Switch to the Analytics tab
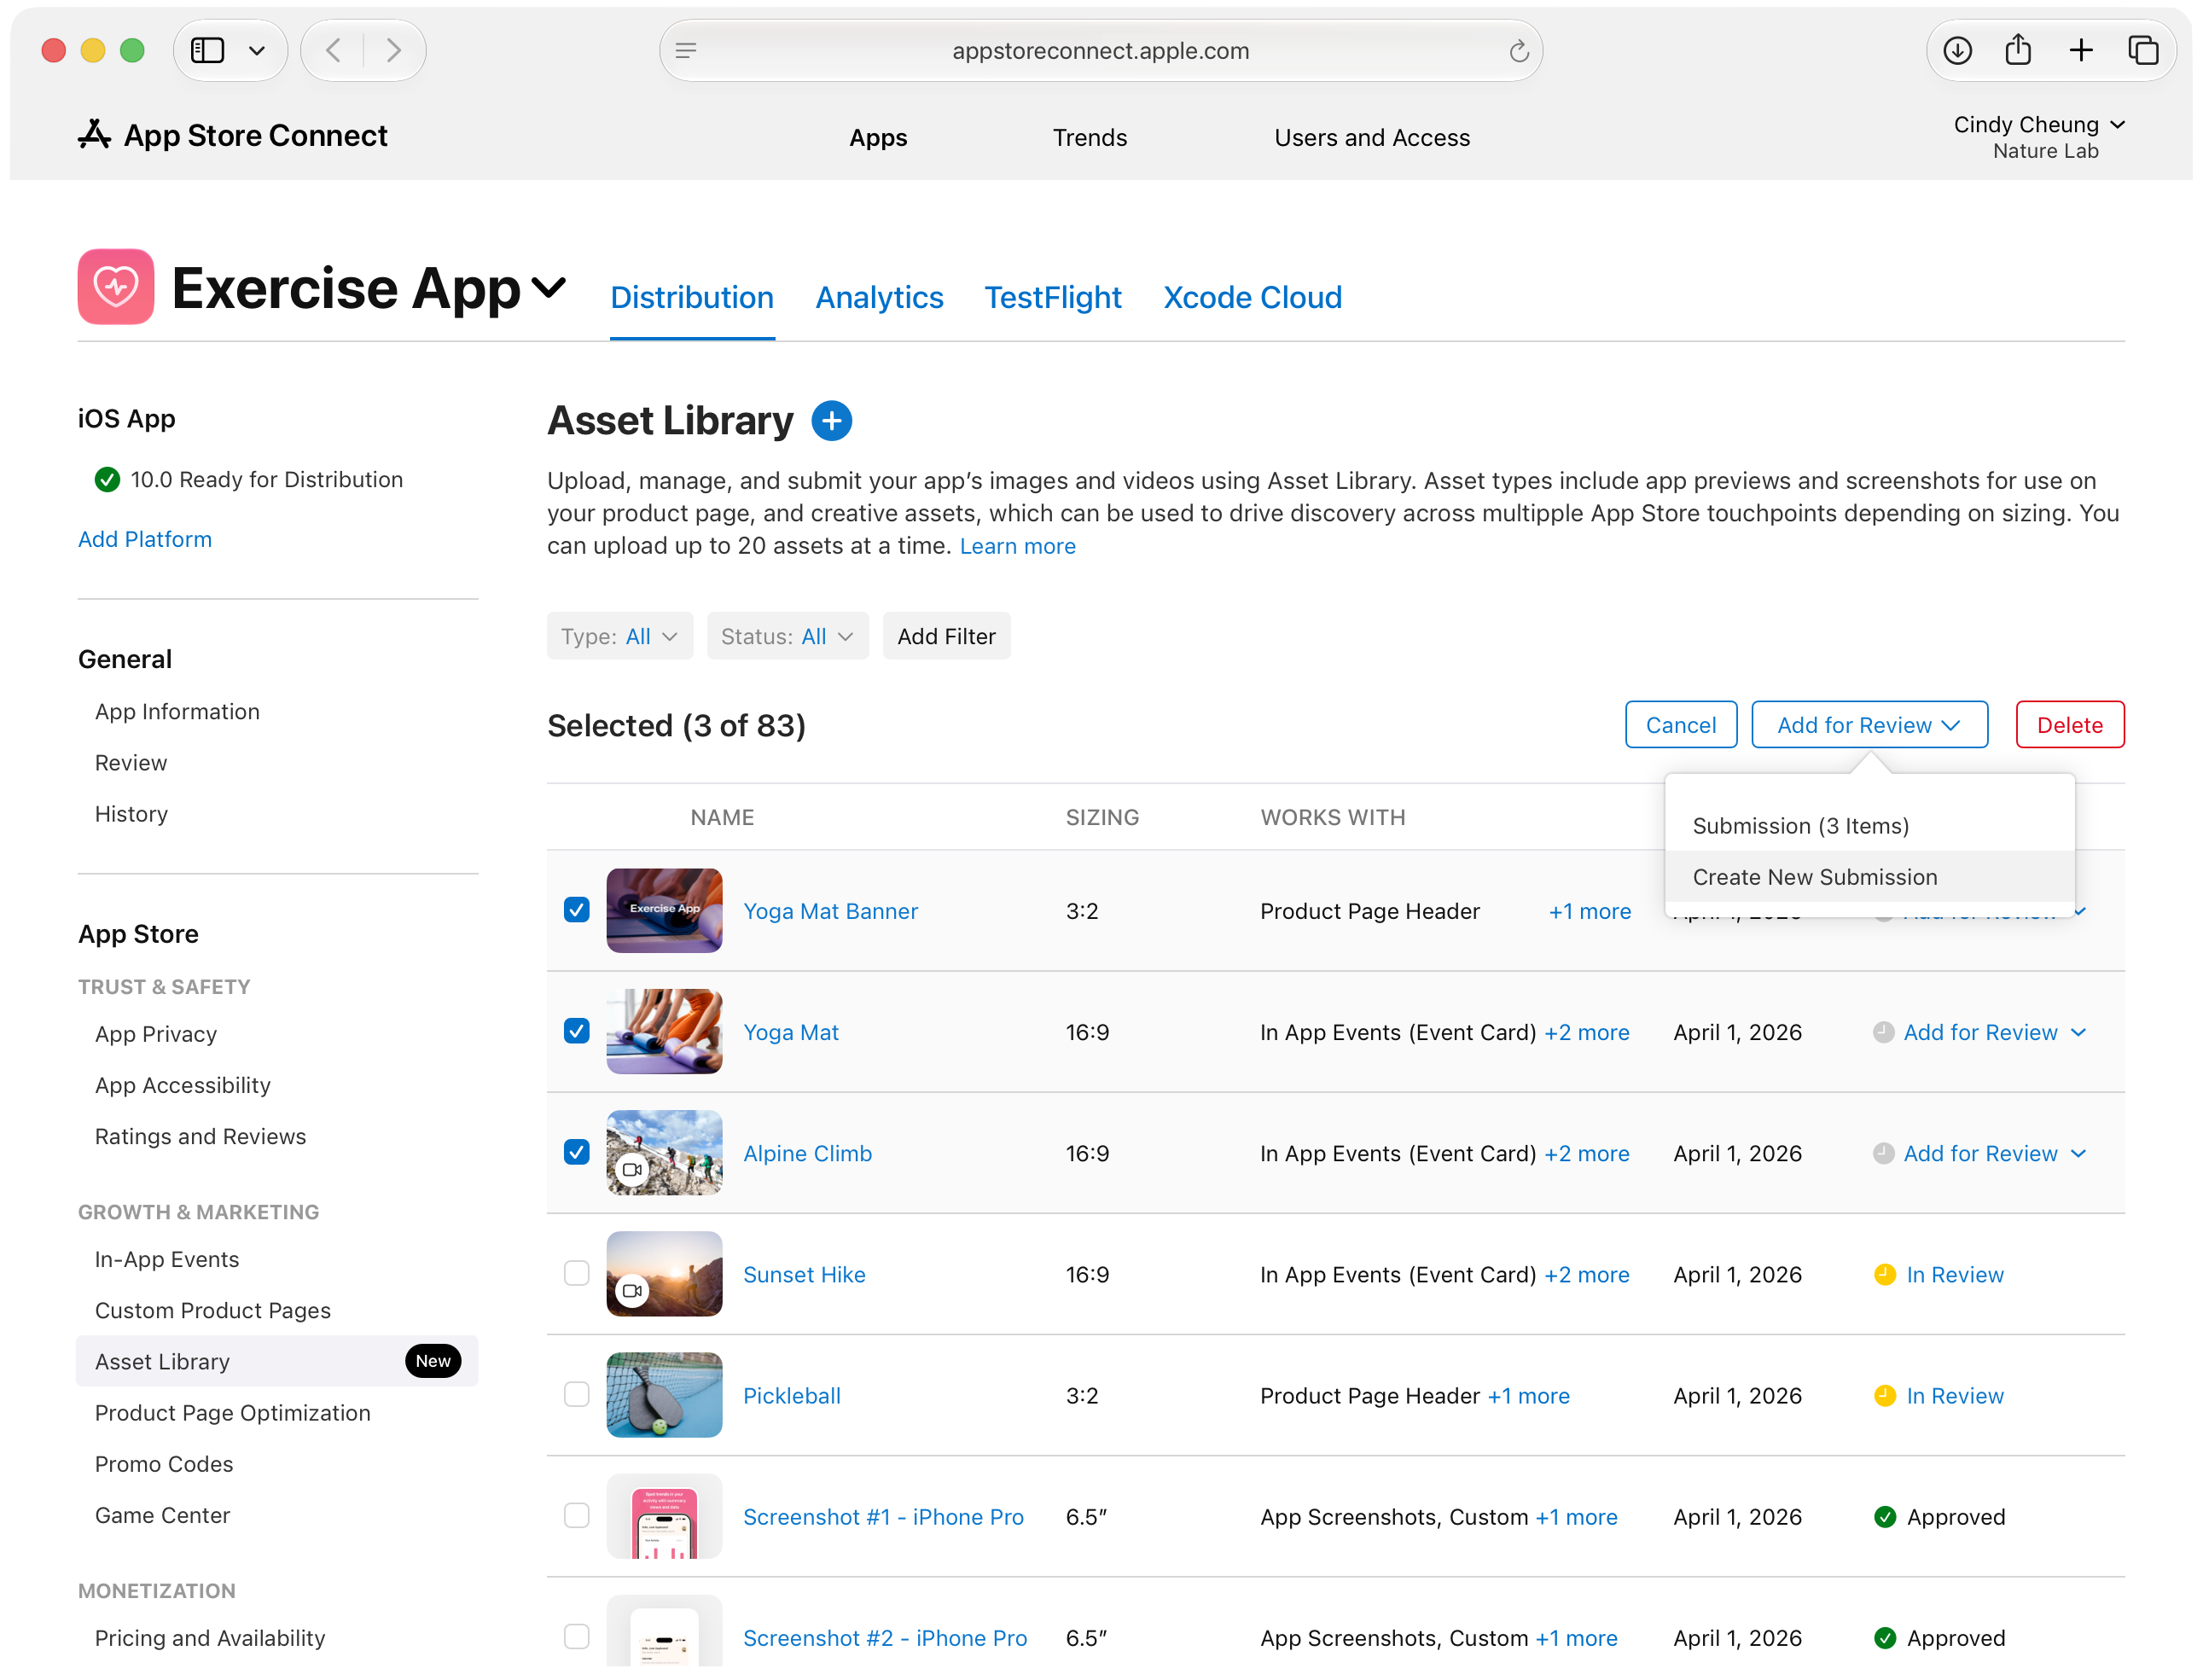 pos(878,298)
